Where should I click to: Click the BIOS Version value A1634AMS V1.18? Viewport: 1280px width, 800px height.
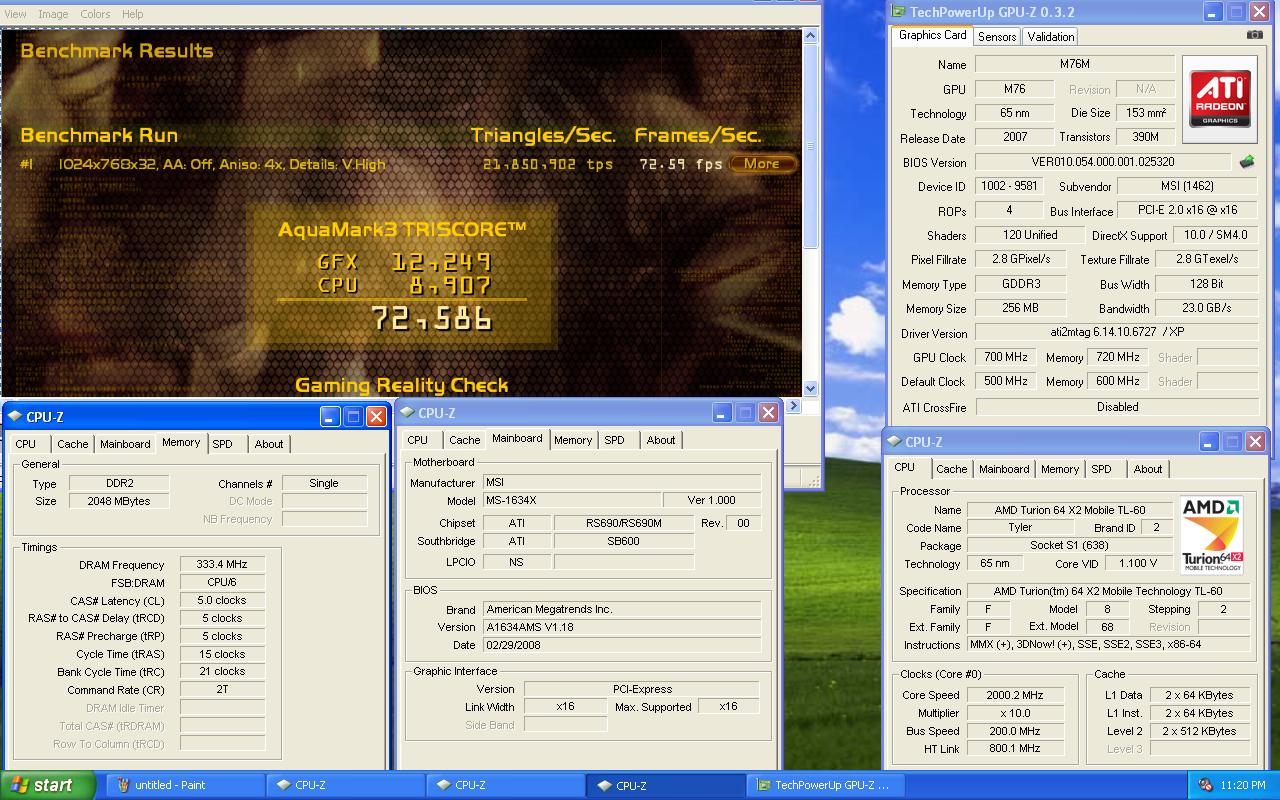[x=621, y=627]
